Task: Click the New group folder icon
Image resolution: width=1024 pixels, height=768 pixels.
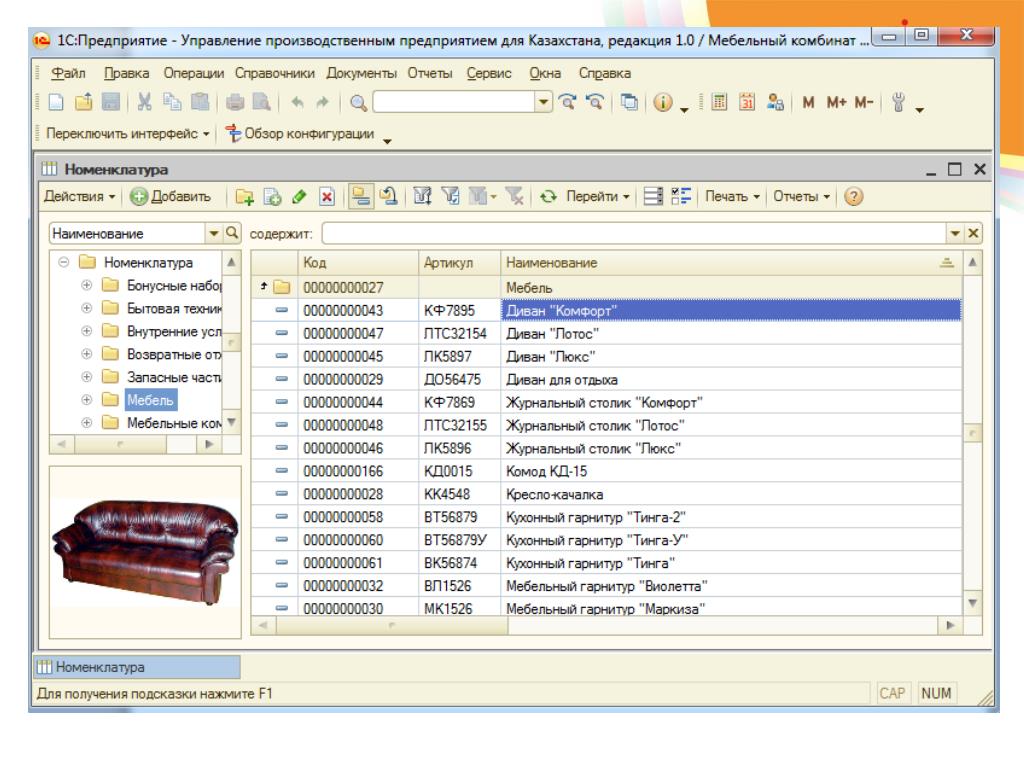Action: 245,197
